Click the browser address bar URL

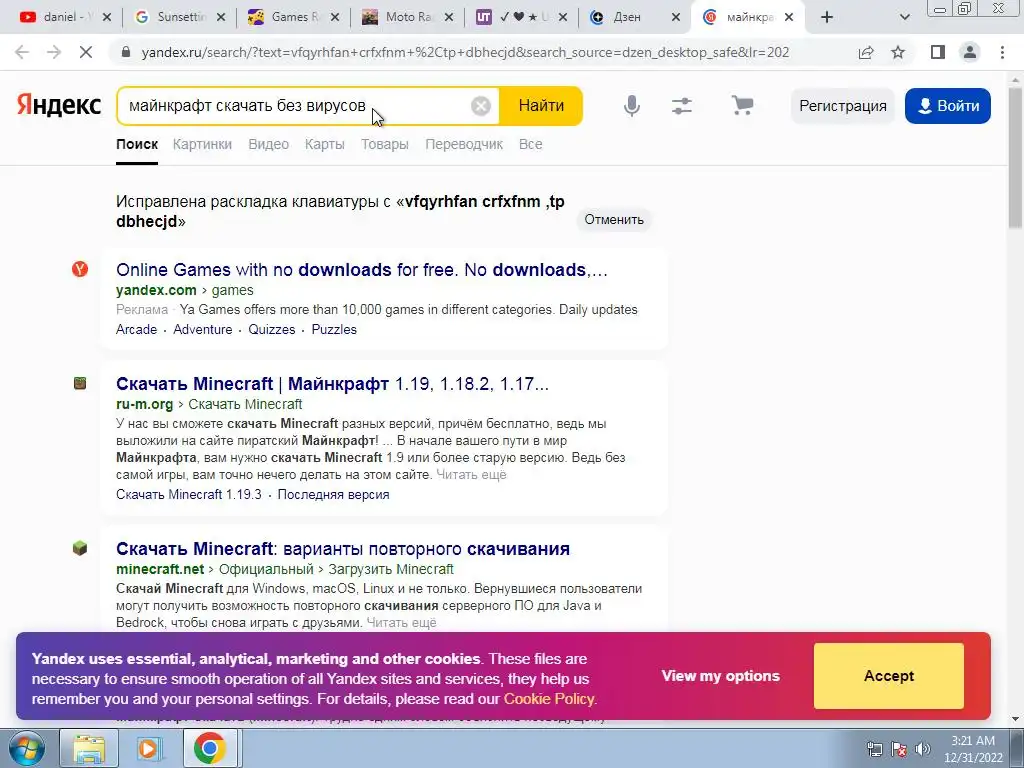(465, 52)
